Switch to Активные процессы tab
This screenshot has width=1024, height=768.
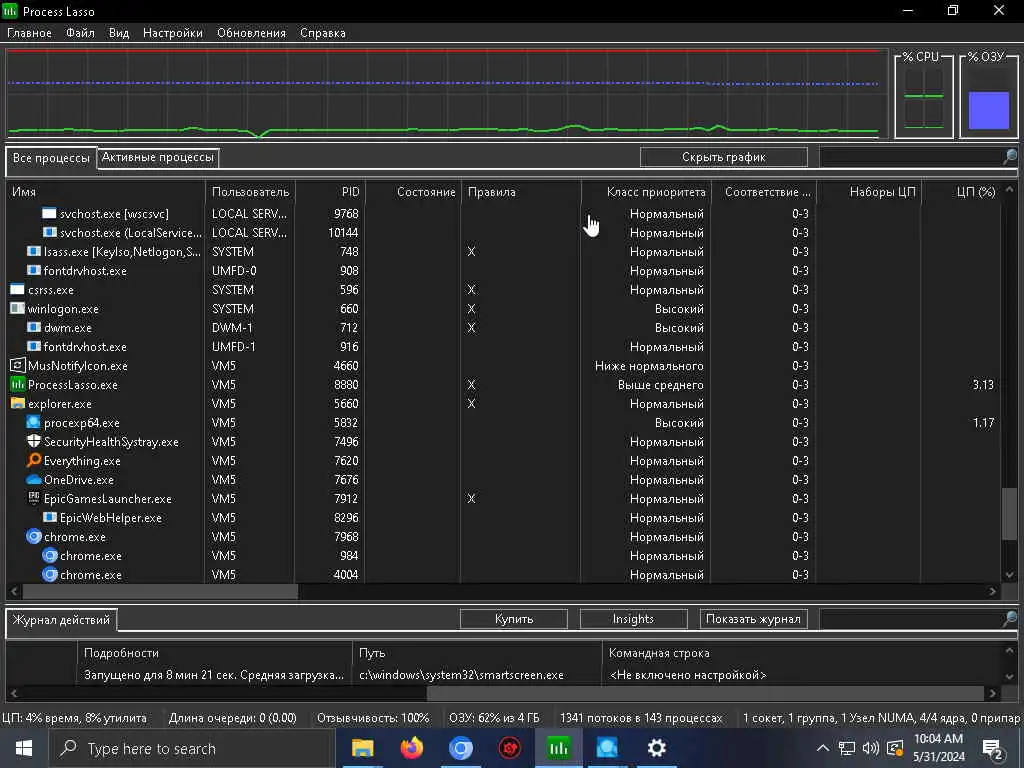(x=157, y=157)
